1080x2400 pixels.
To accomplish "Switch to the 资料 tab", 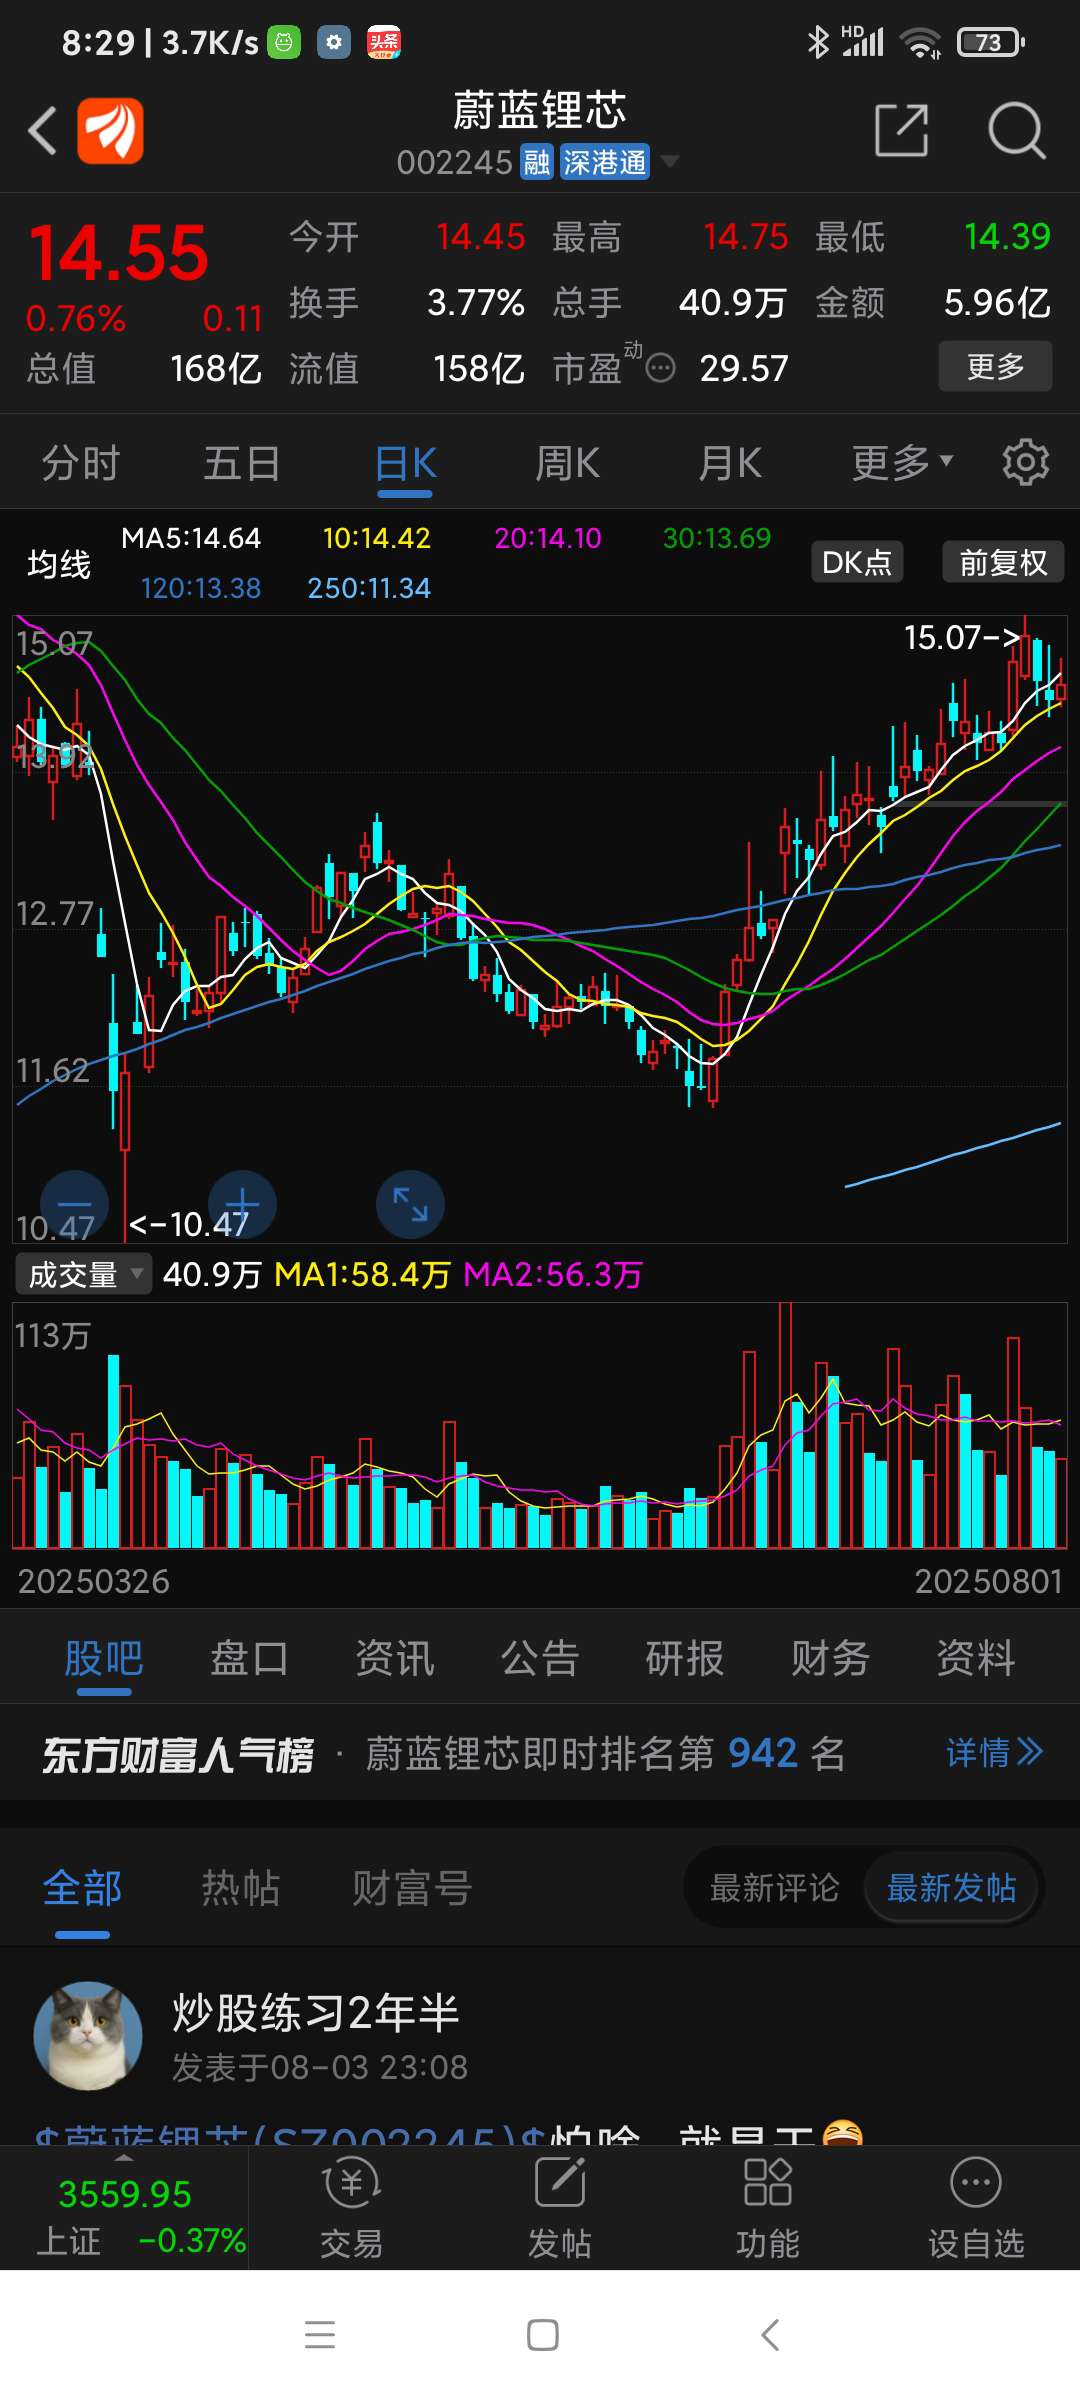I will tap(976, 1658).
